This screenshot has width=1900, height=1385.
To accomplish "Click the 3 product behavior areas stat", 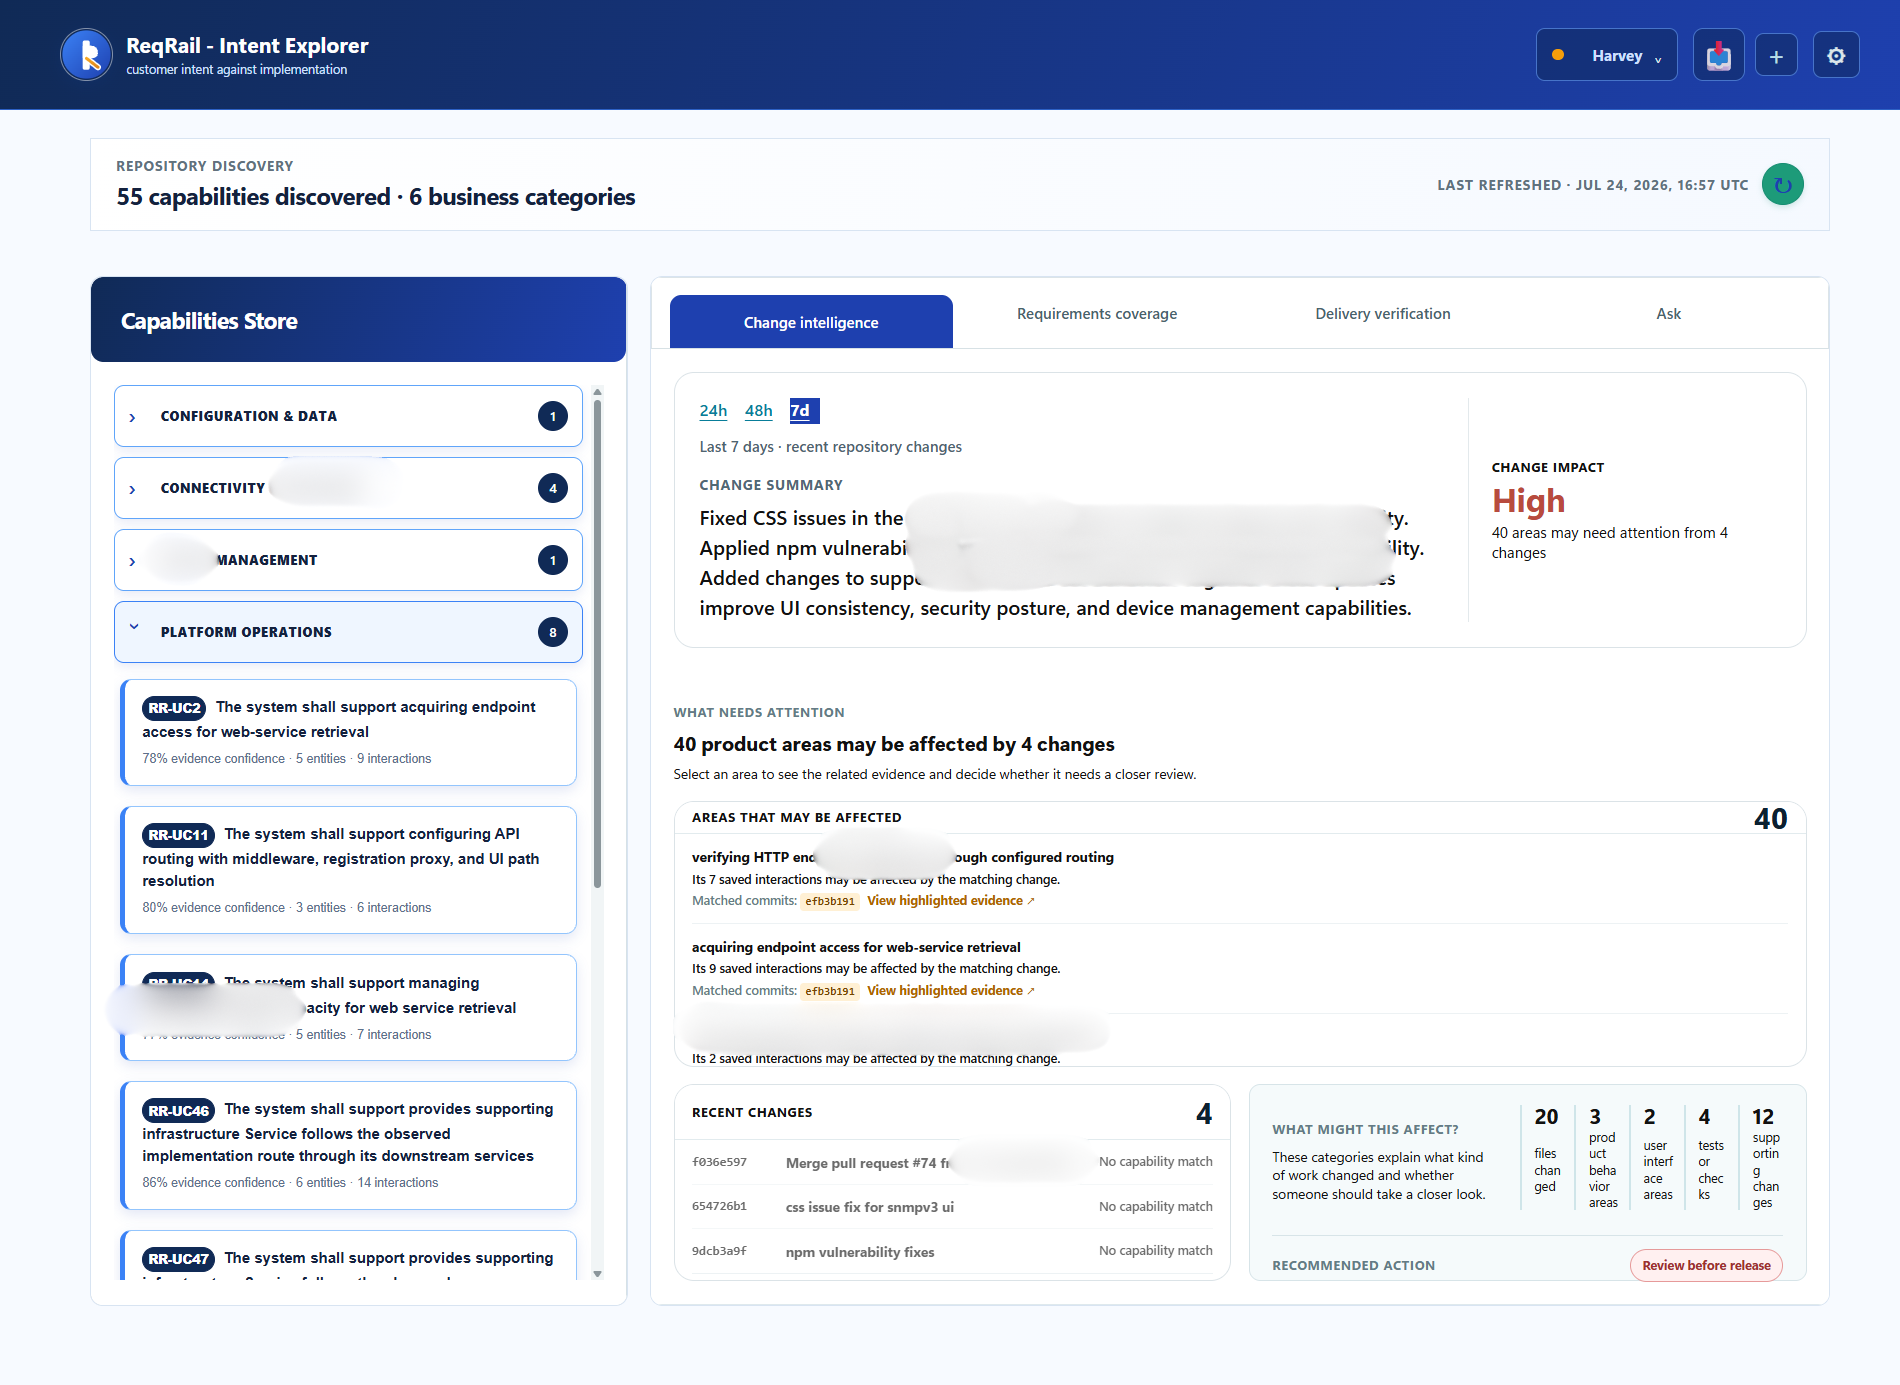I will (x=1602, y=1157).
